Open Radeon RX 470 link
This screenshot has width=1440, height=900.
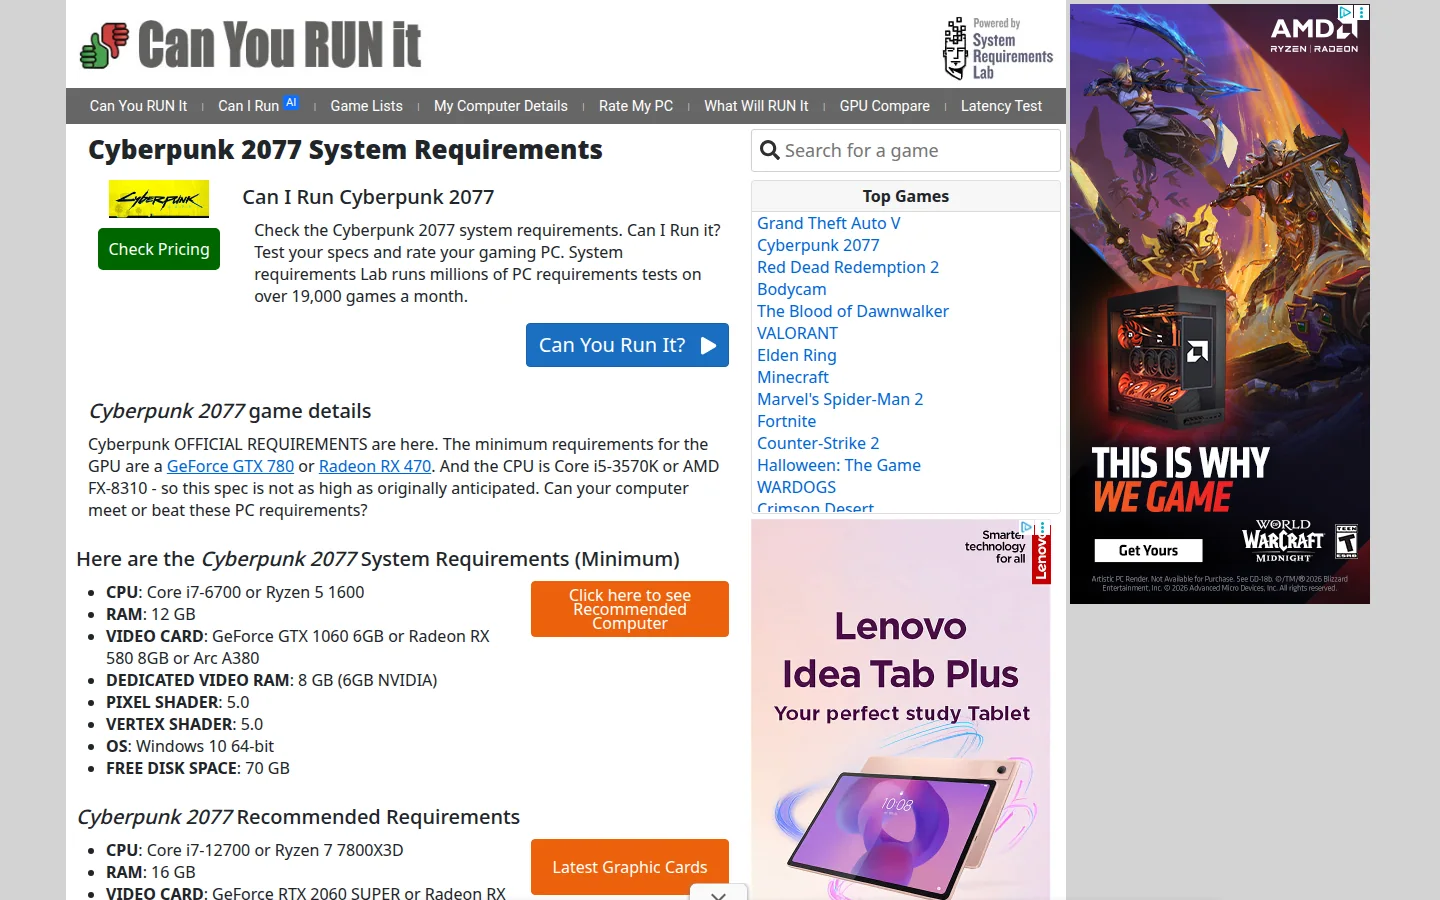[x=375, y=466]
